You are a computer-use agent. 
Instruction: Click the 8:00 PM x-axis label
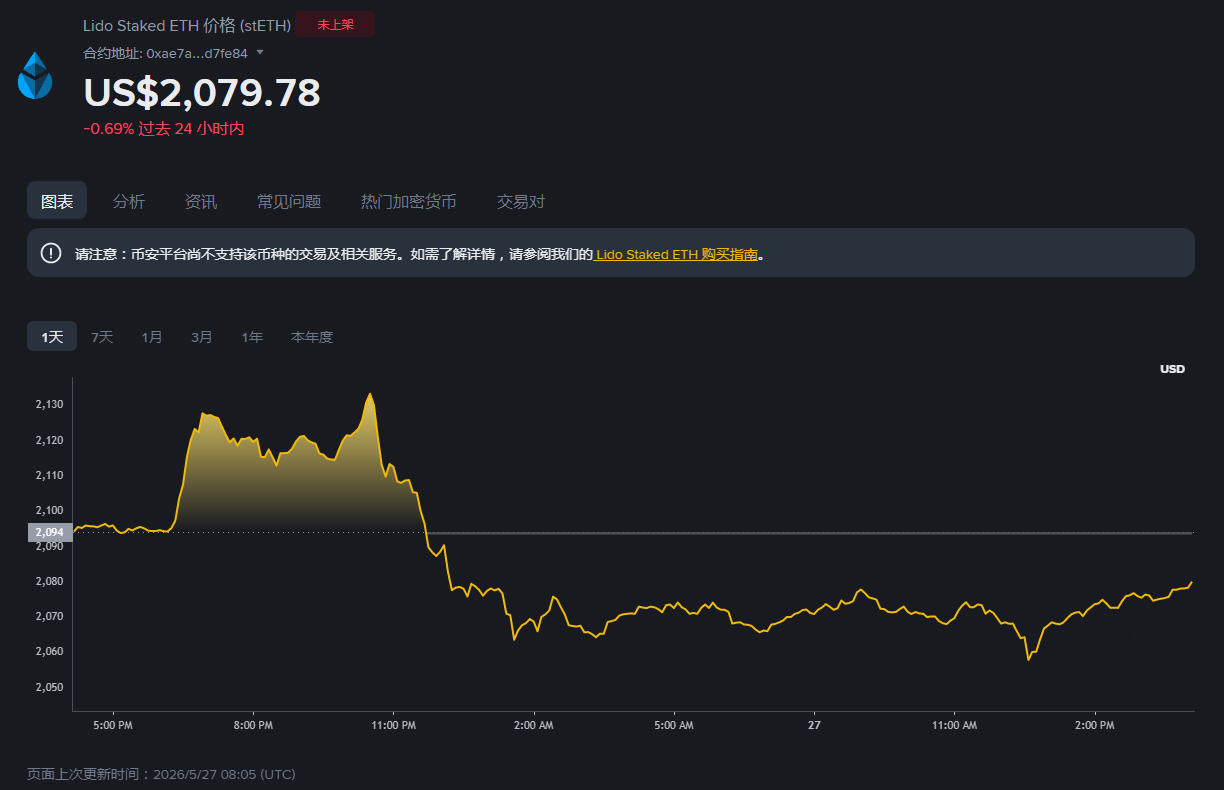tap(252, 725)
